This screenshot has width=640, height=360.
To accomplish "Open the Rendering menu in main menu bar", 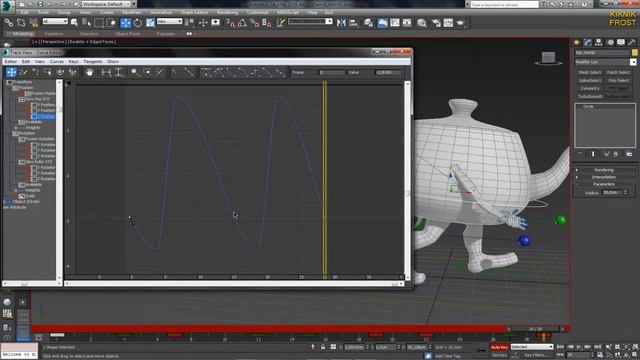I will pyautogui.click(x=227, y=12).
